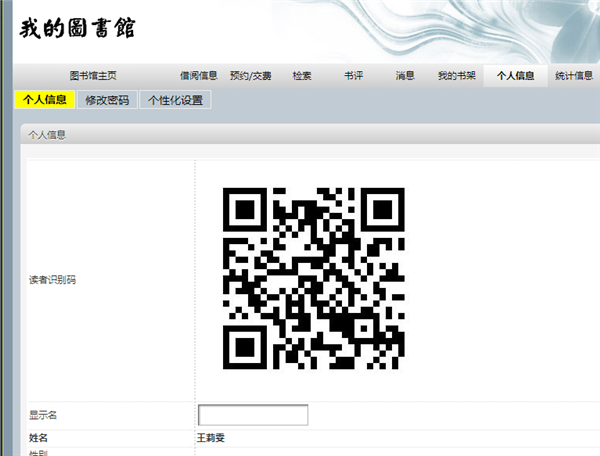The height and width of the screenshot is (456, 600).
Task: Click the 我的圖書館 title logo
Action: (78, 28)
